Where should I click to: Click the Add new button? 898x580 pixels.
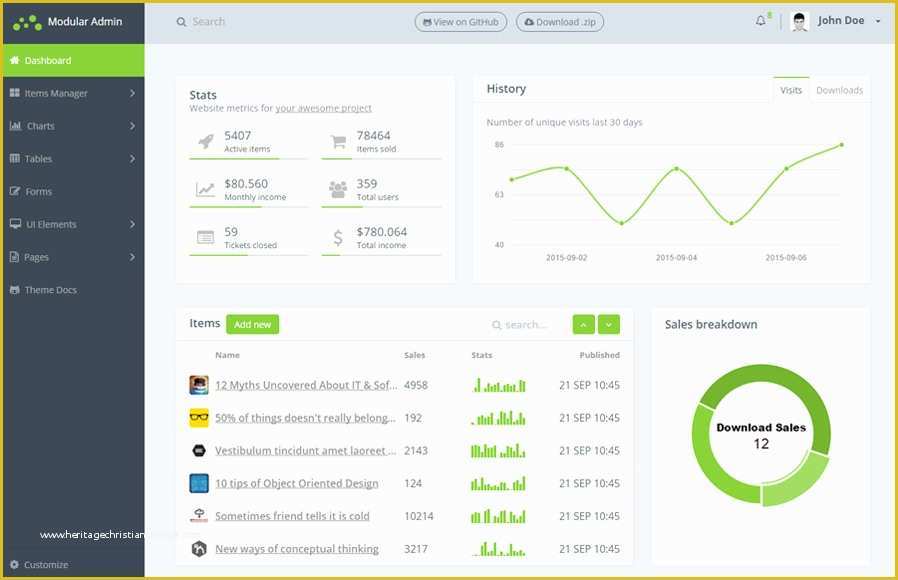[x=253, y=324]
